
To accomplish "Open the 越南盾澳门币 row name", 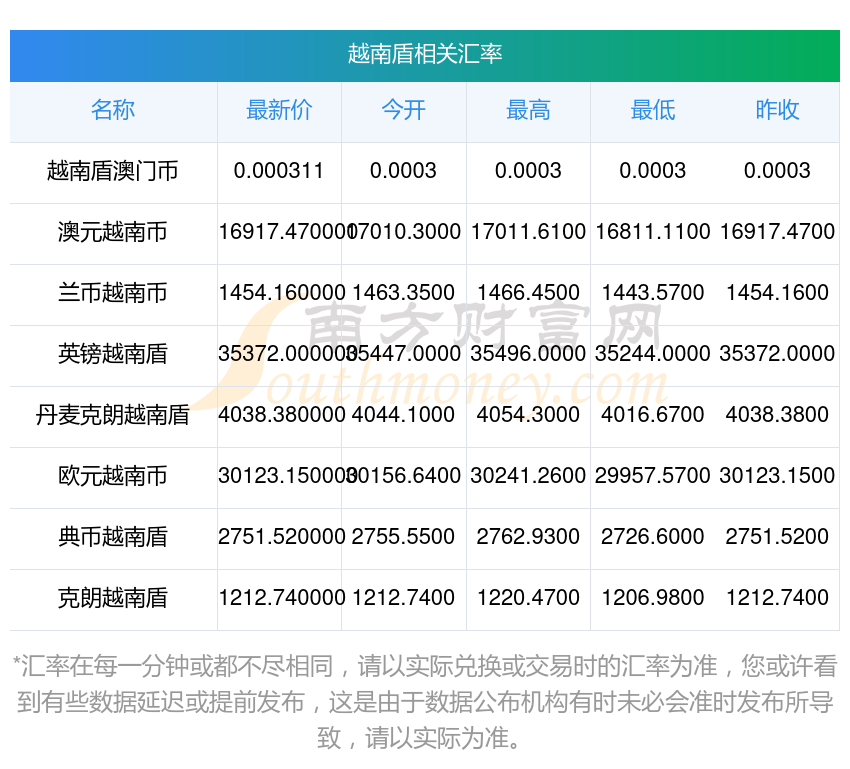I will point(113,171).
